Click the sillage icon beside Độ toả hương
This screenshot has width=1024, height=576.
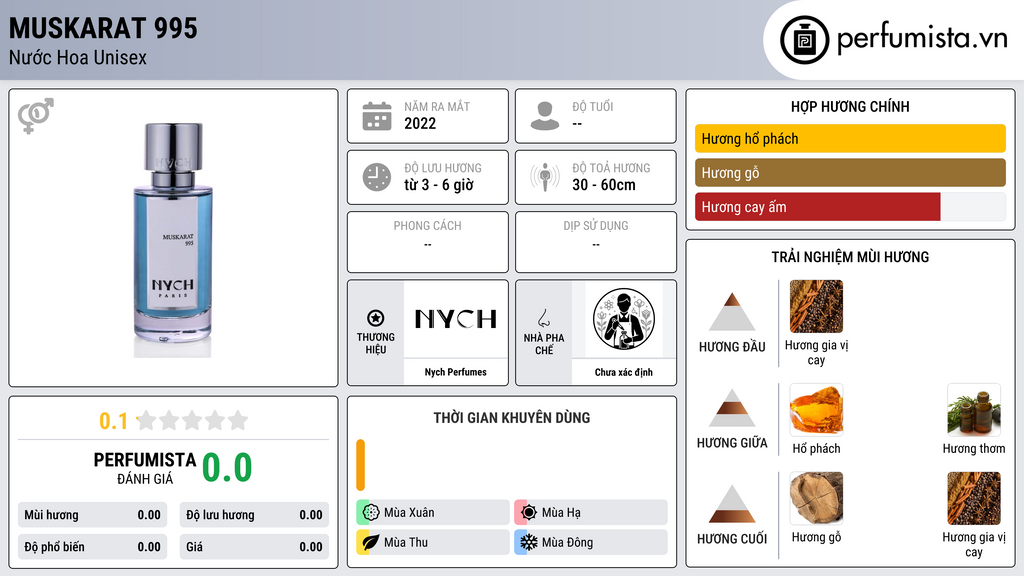[x=545, y=177]
